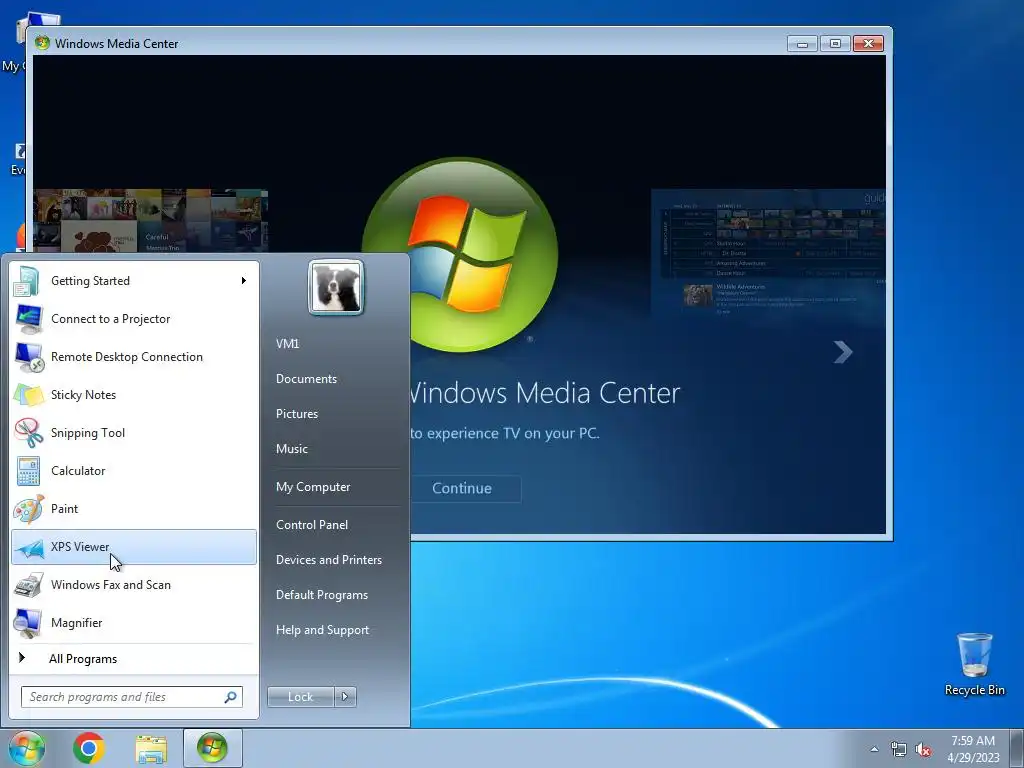
Task: Click the "Windows Fax and Scan" label
Action: pos(110,584)
